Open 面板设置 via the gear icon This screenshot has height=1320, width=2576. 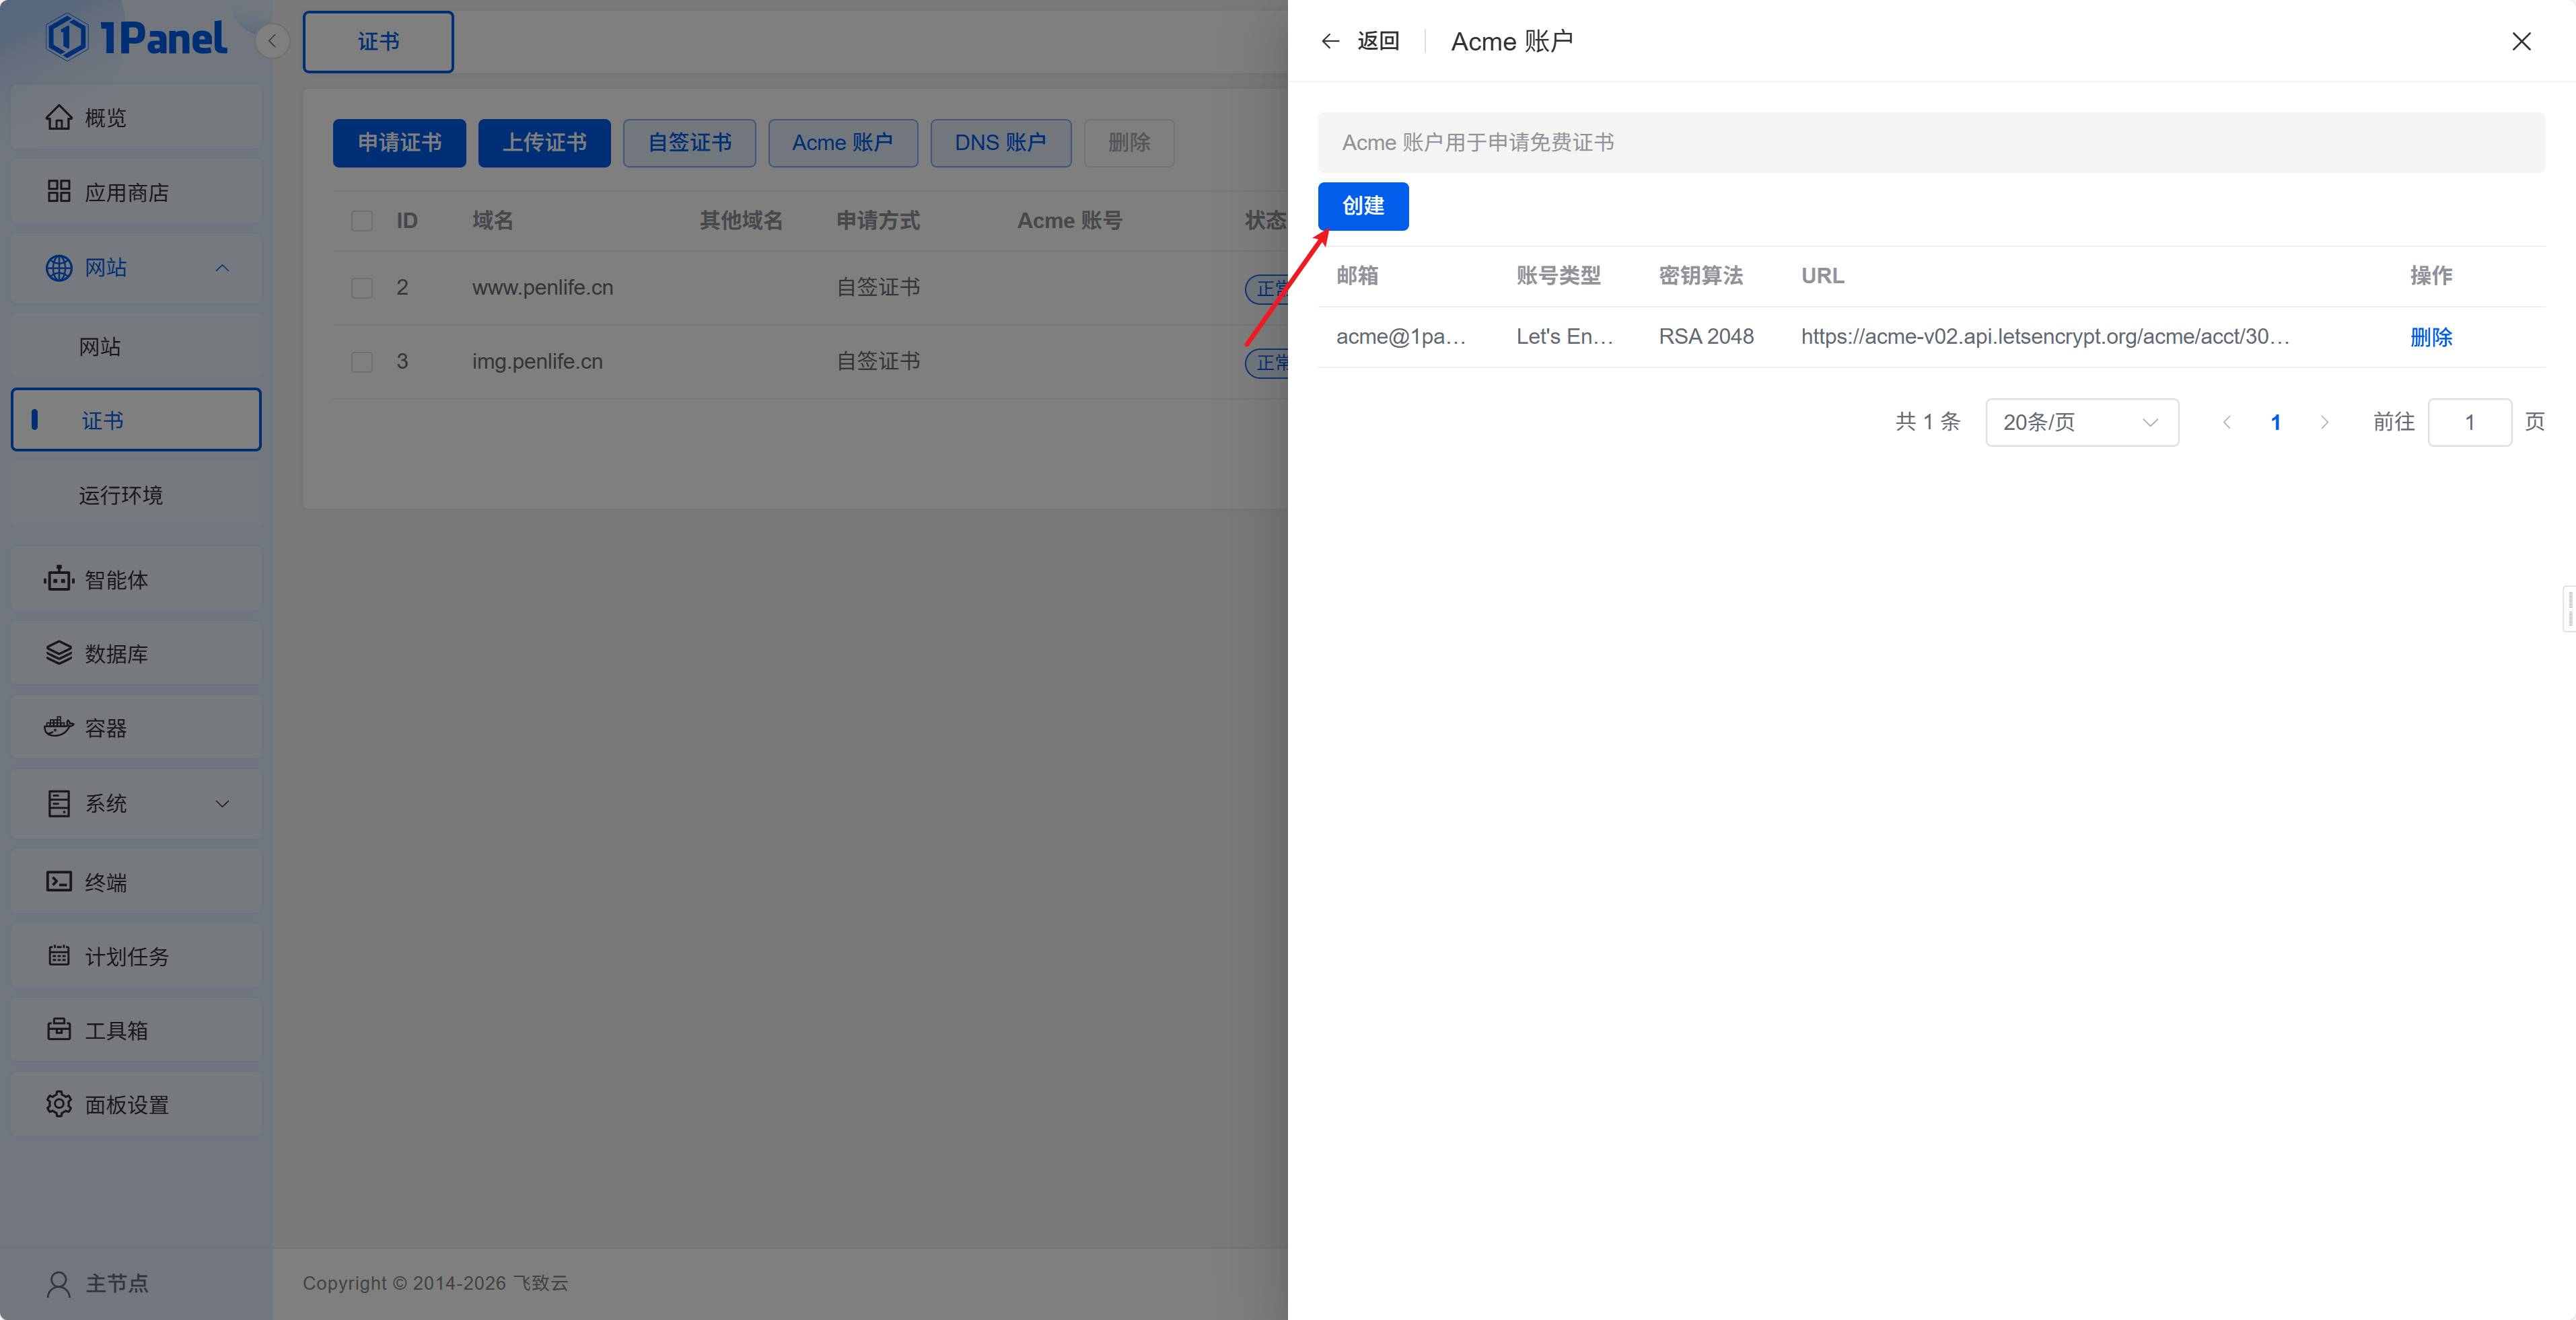pos(59,1104)
